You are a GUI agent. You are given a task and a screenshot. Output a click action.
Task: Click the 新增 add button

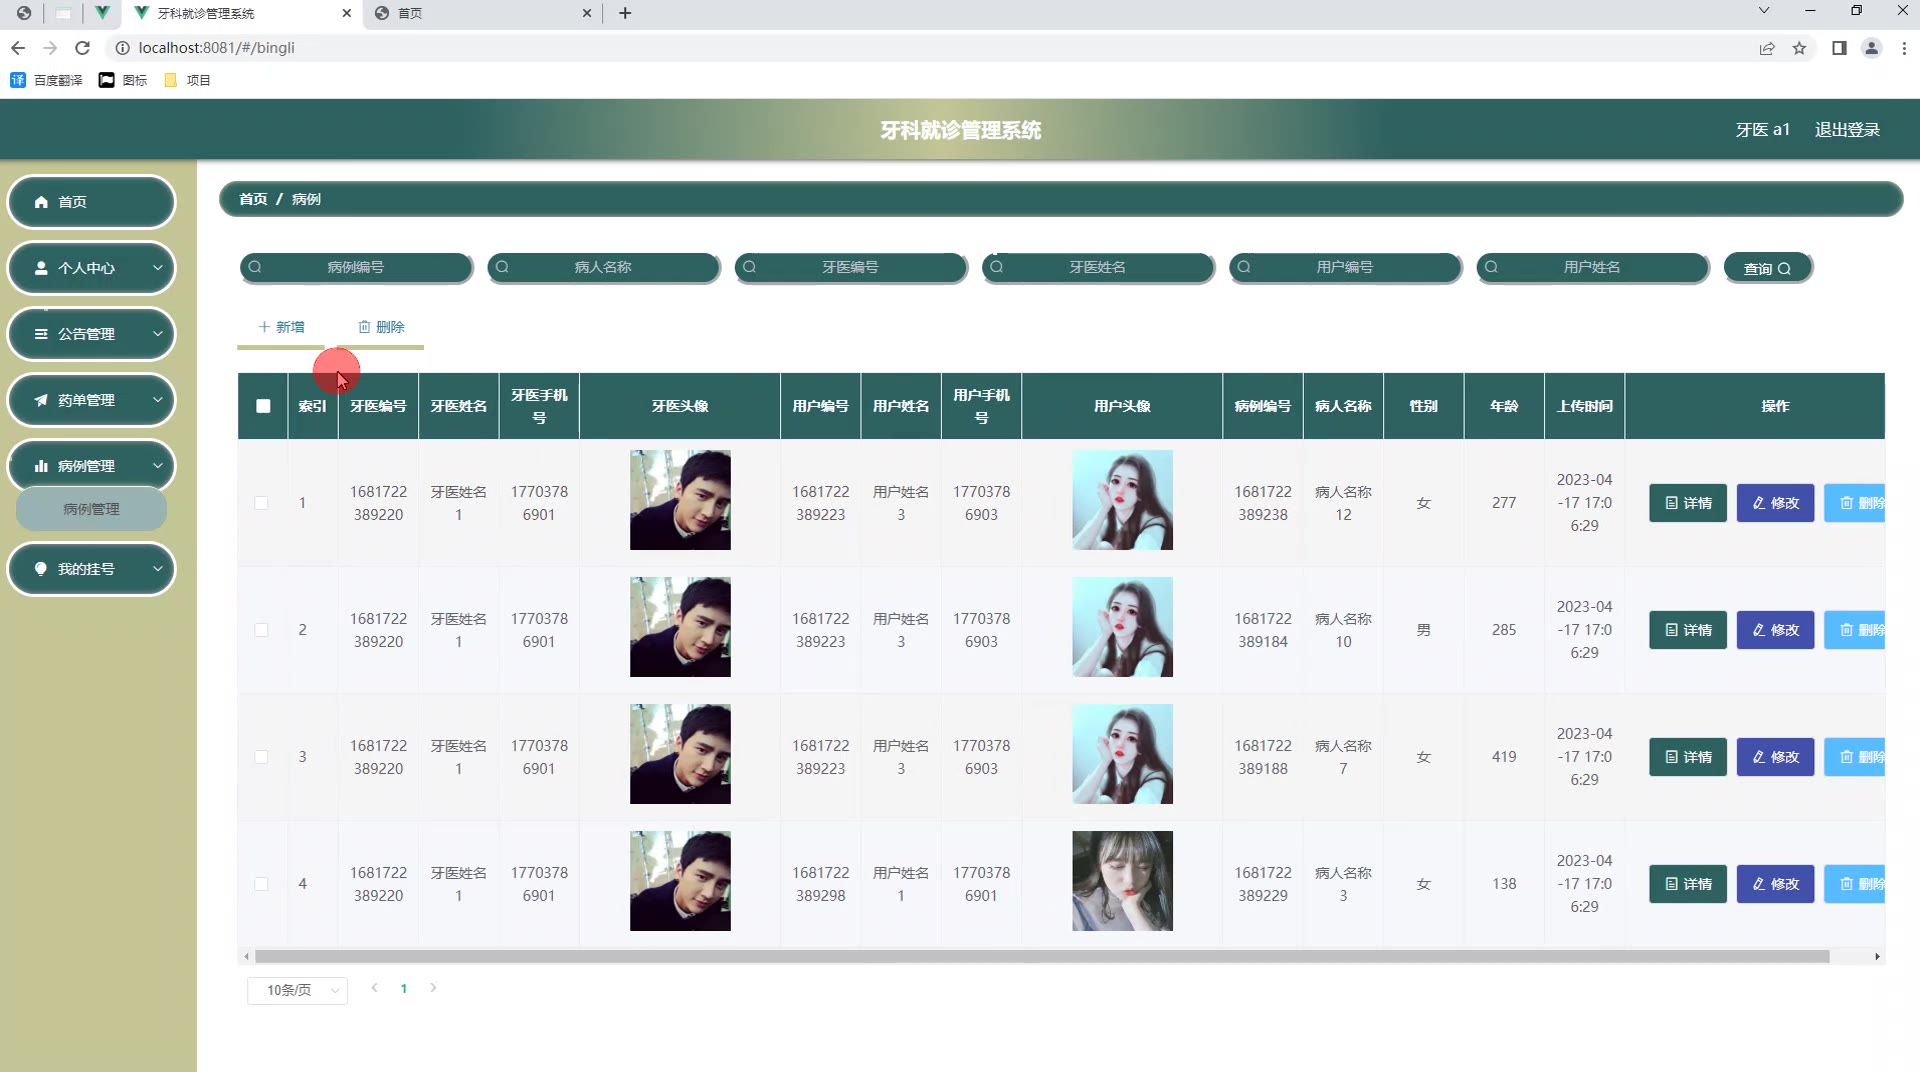coord(281,327)
